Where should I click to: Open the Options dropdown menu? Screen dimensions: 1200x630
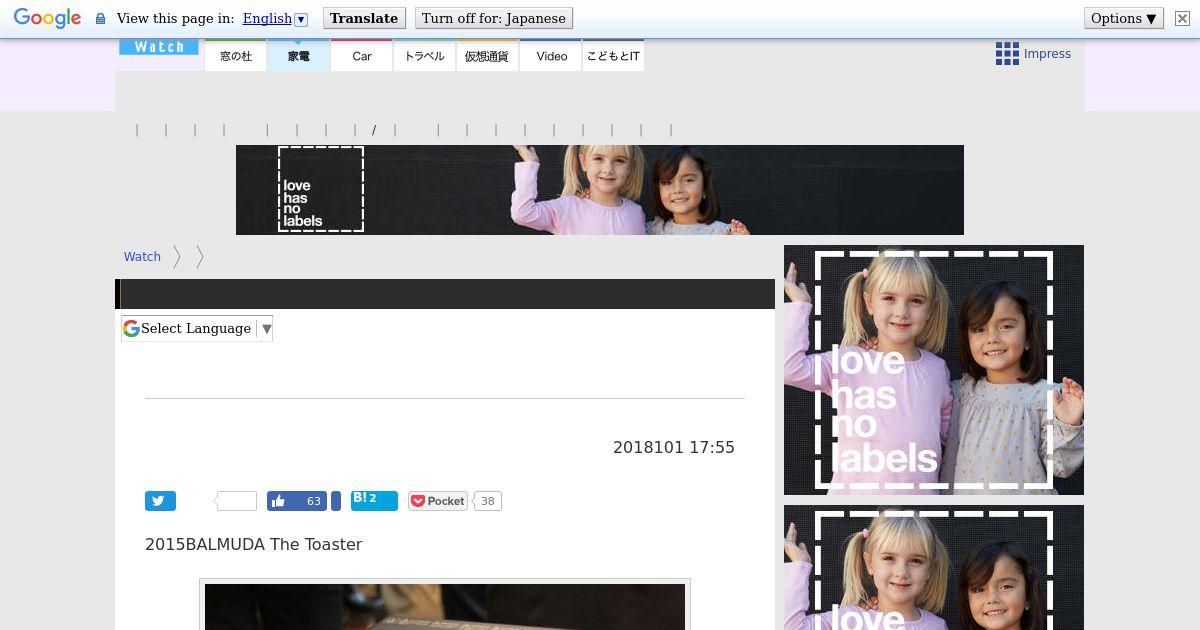(1124, 18)
